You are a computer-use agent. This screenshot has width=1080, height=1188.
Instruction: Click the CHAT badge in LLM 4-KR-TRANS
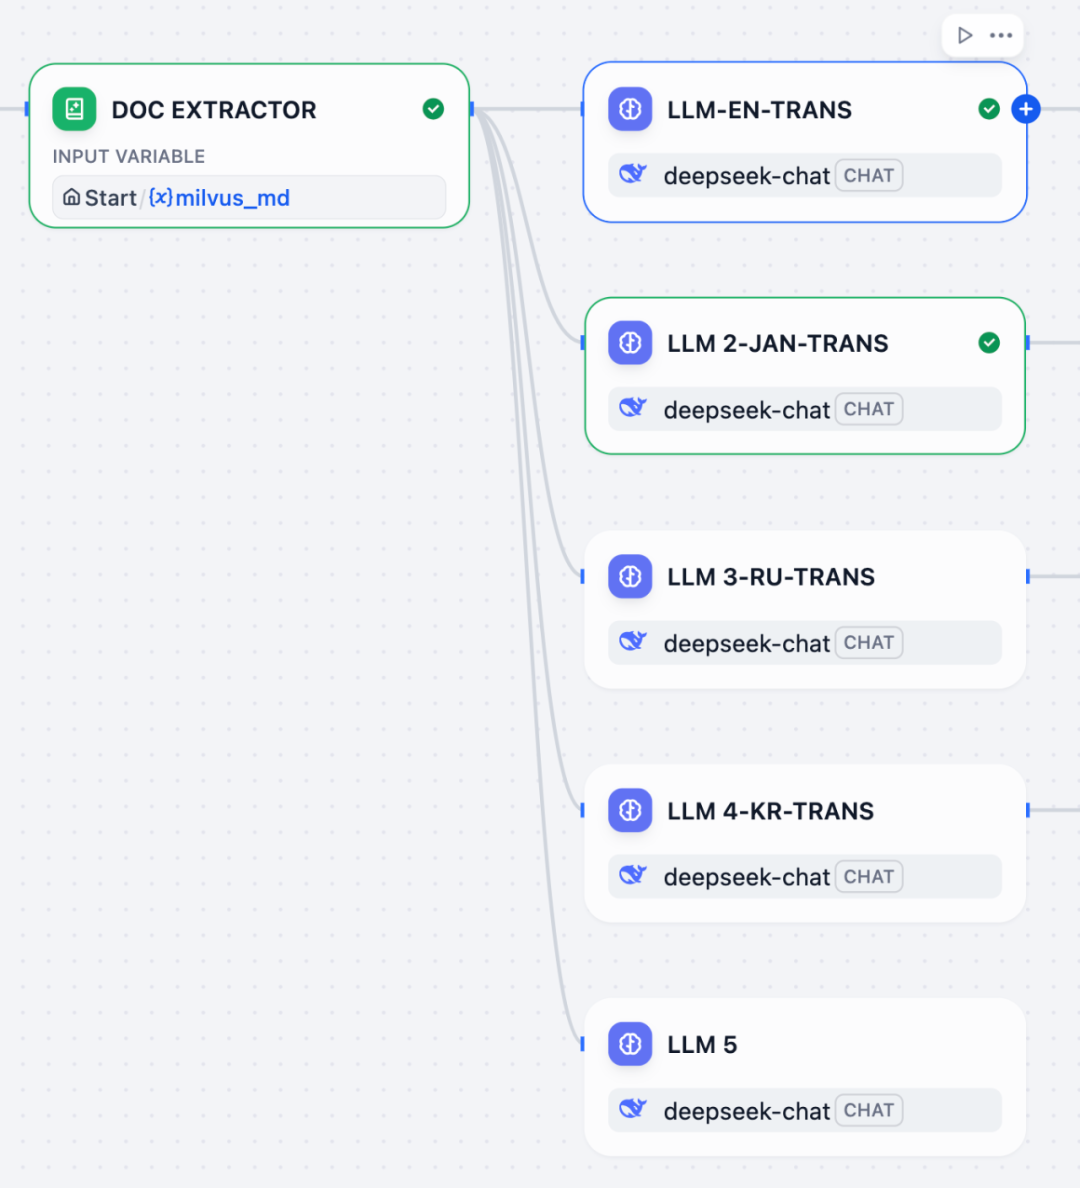(868, 877)
